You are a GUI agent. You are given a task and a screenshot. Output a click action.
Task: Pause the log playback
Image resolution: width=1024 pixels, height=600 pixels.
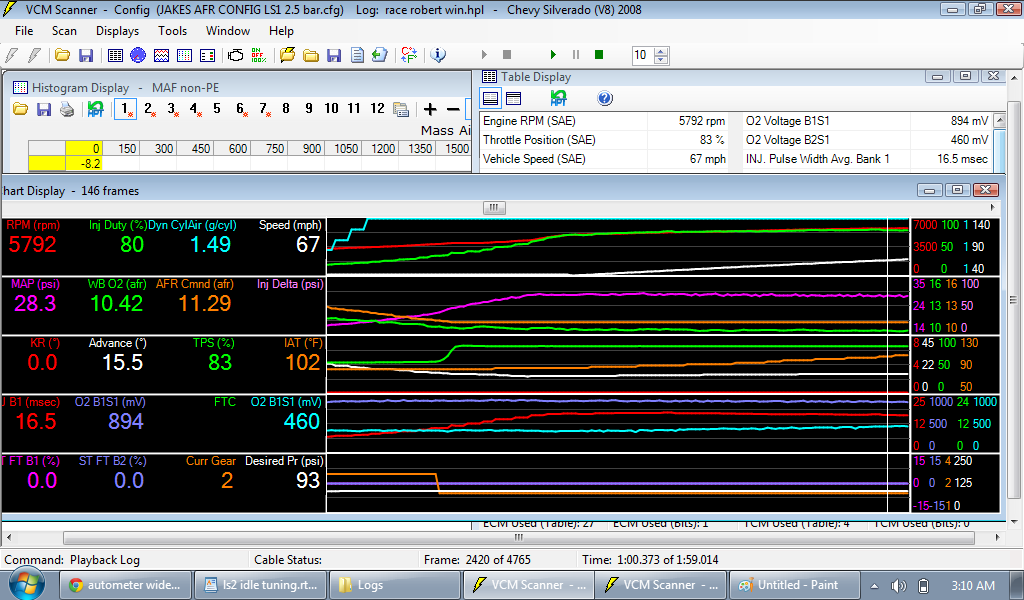click(576, 55)
